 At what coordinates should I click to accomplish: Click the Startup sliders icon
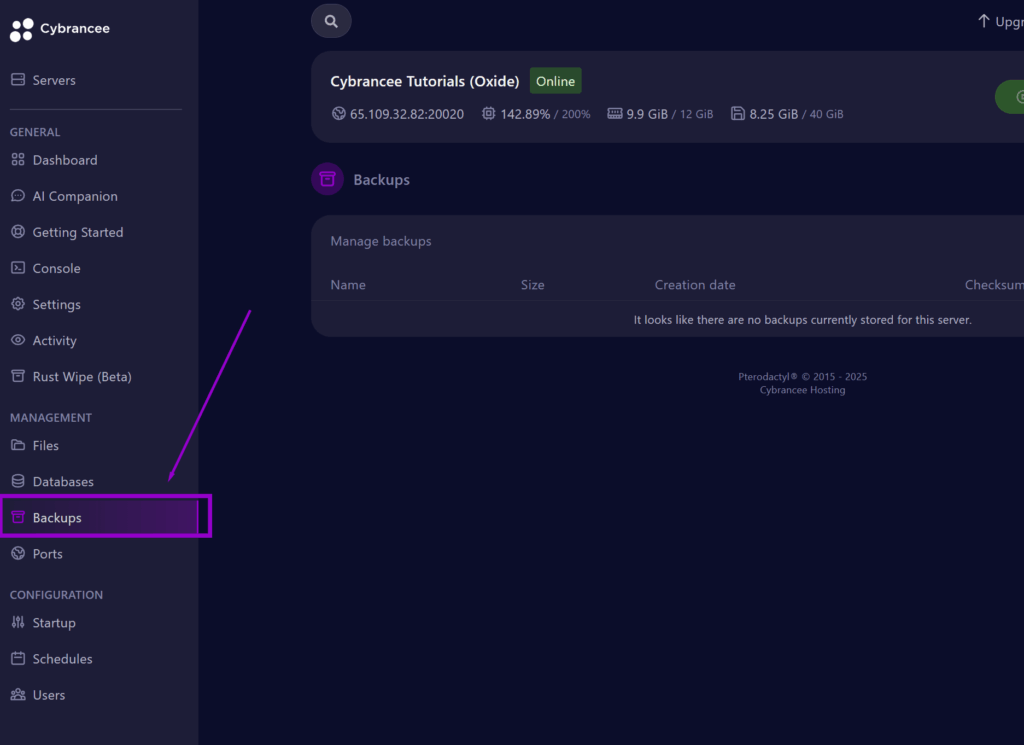point(18,622)
